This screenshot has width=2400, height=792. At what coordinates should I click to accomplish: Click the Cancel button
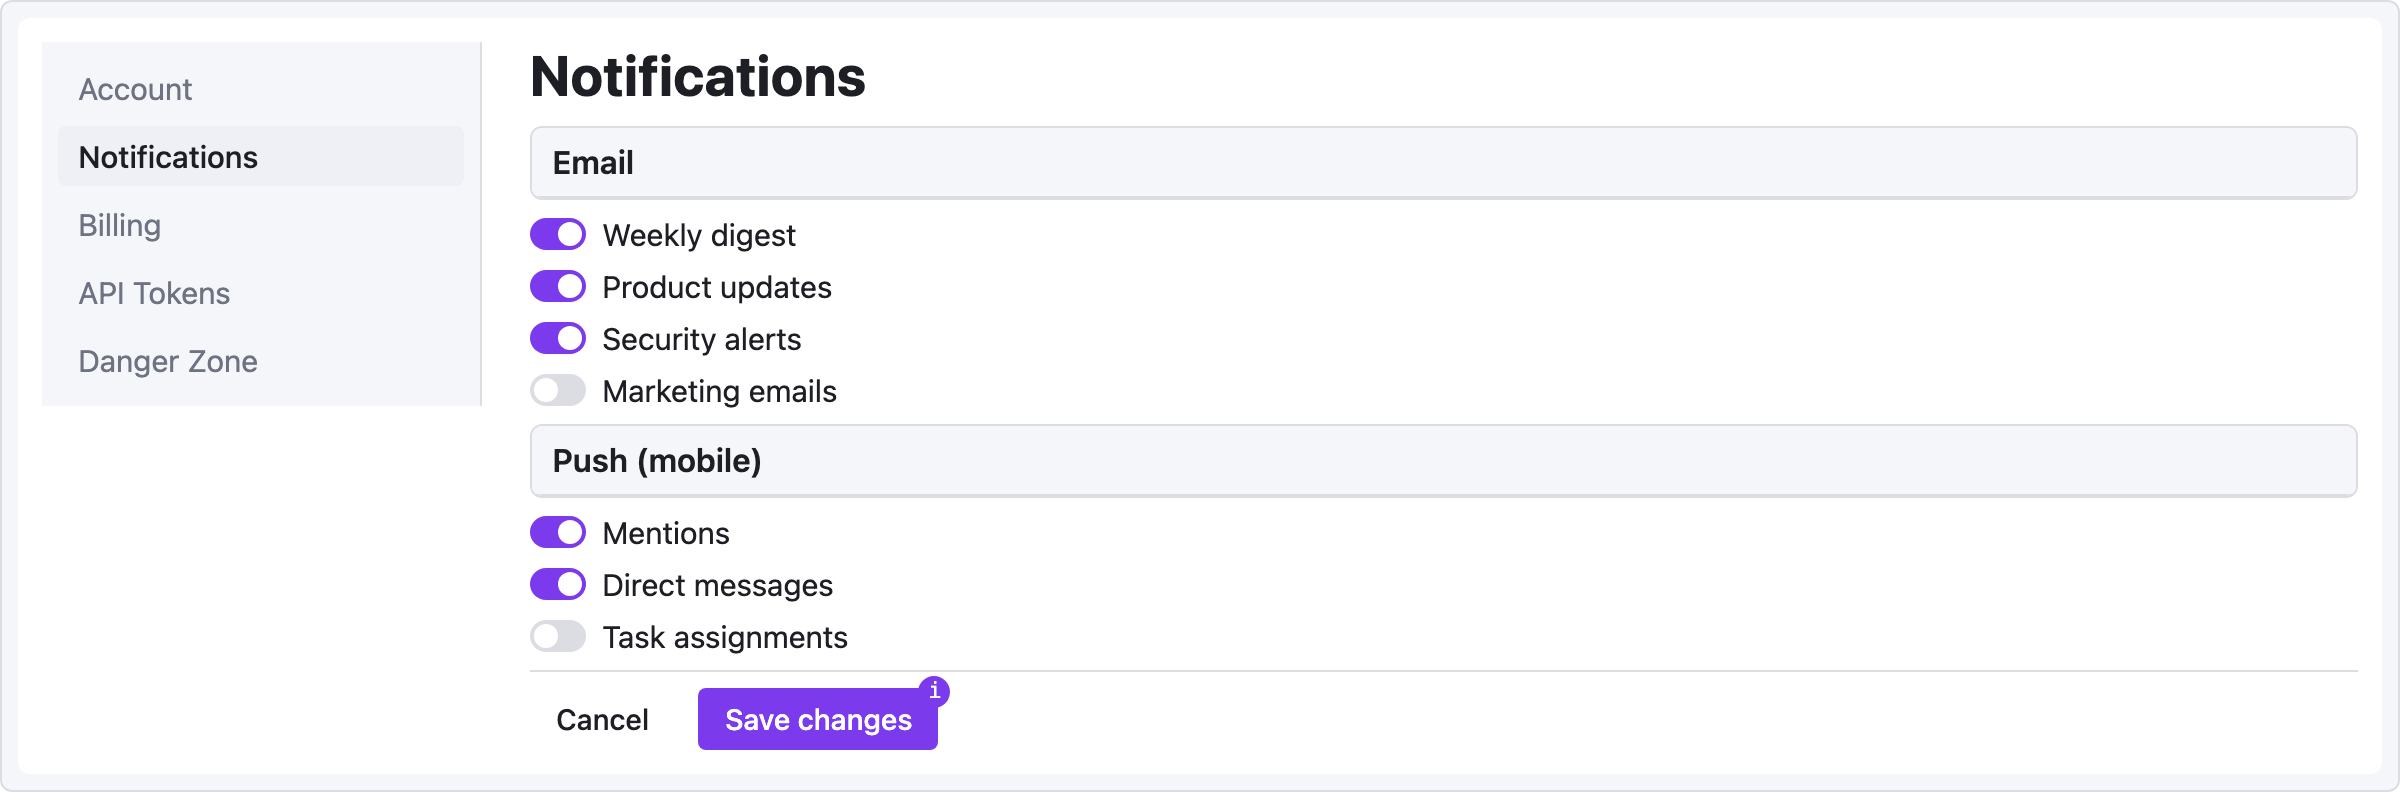(x=602, y=720)
